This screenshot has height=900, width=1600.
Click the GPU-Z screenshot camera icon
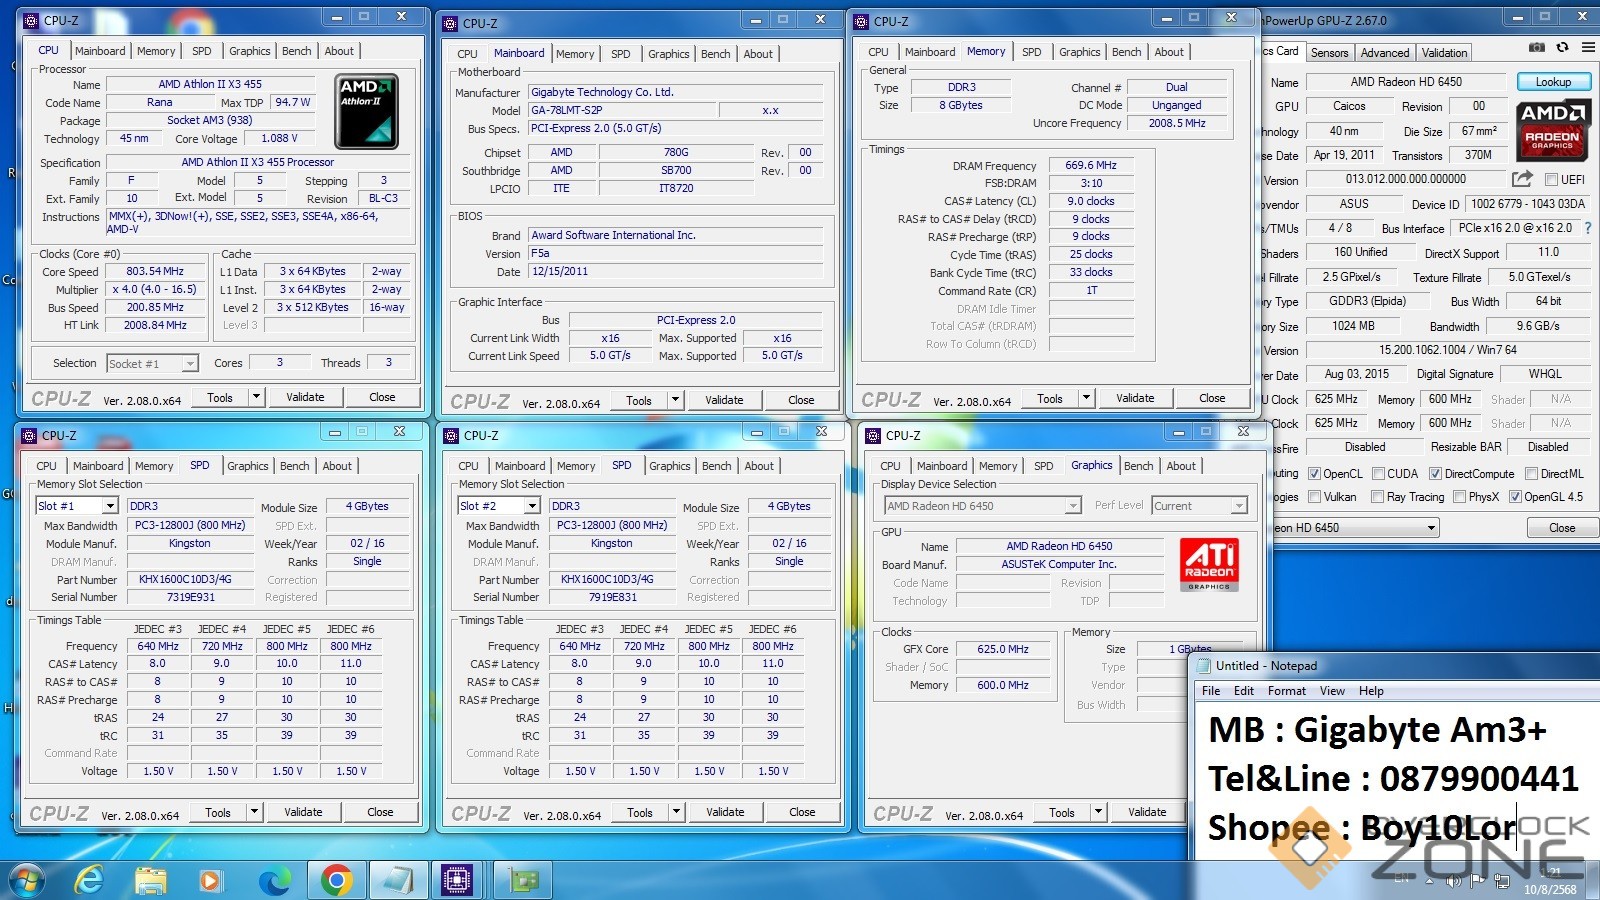1537,47
